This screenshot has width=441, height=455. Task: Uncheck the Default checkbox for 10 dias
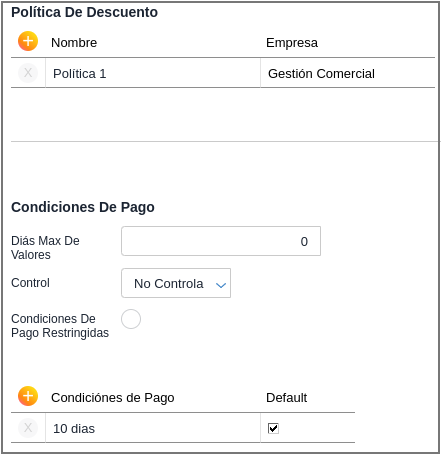coord(273,428)
